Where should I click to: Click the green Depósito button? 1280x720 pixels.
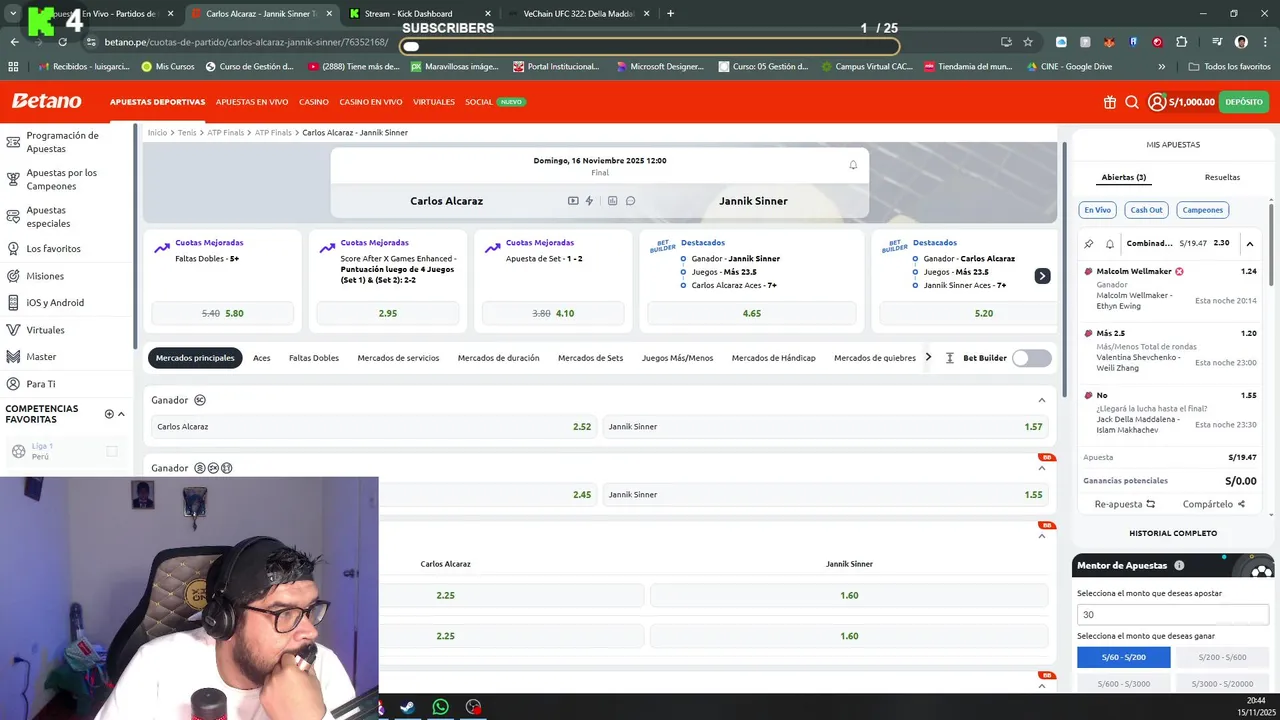click(1244, 102)
